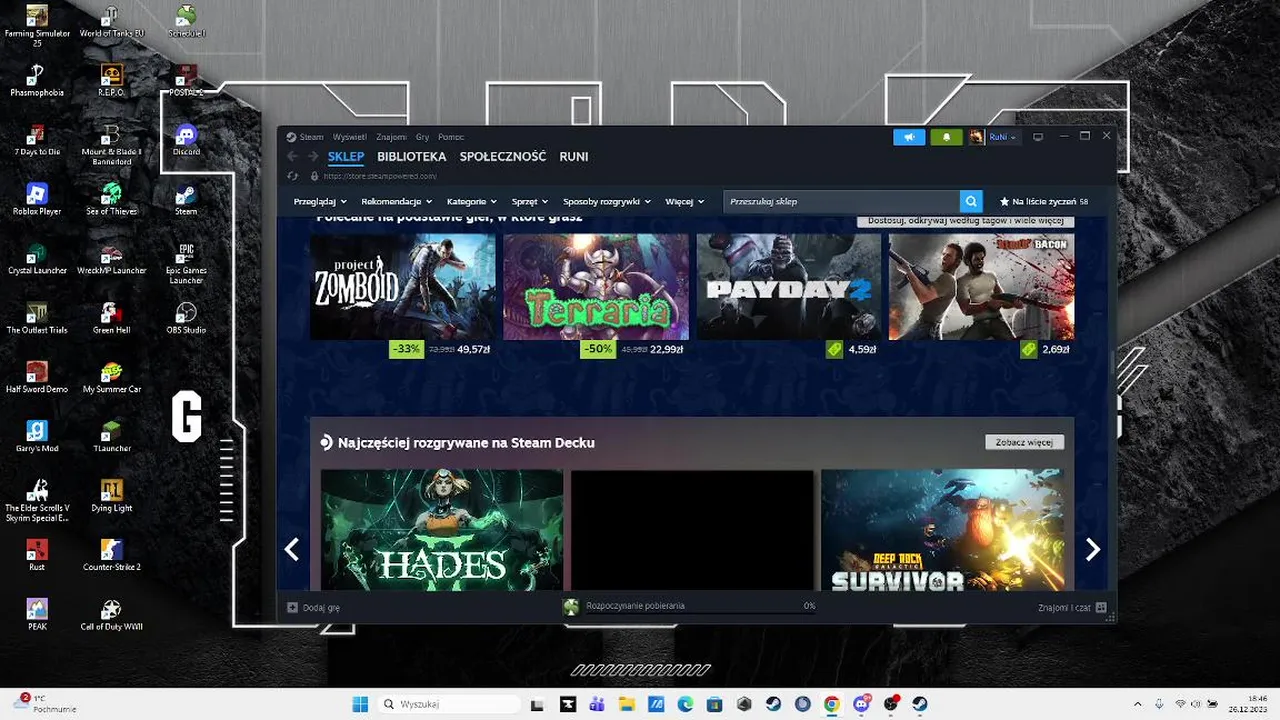This screenshot has height=720, width=1280.
Task: Select the My Summer Car desktop icon
Action: click(x=111, y=376)
